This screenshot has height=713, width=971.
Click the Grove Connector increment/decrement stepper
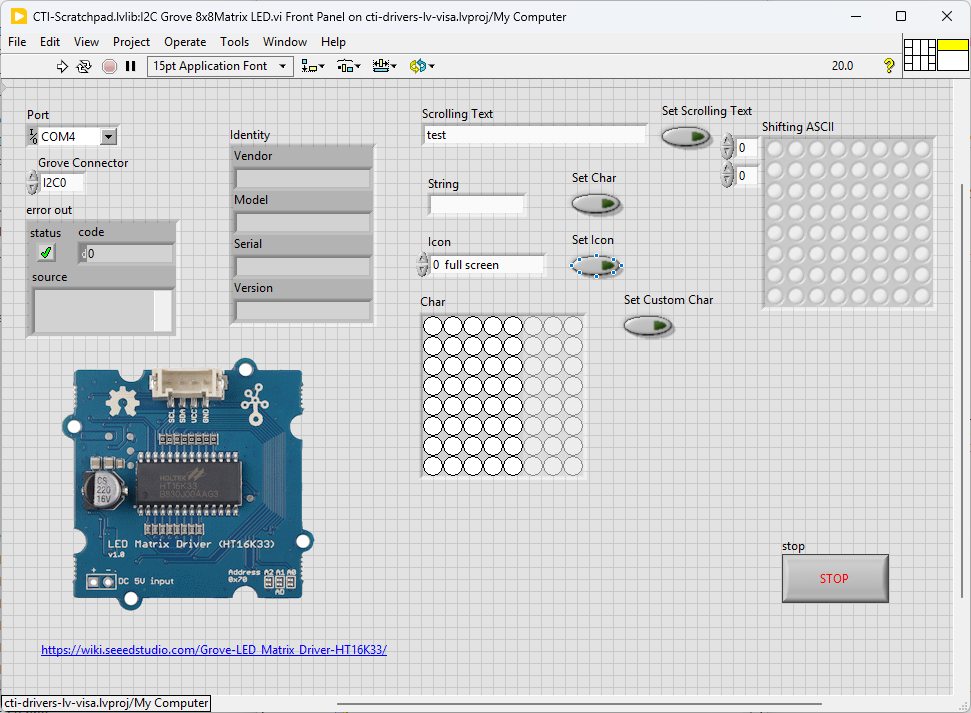[x=33, y=183]
